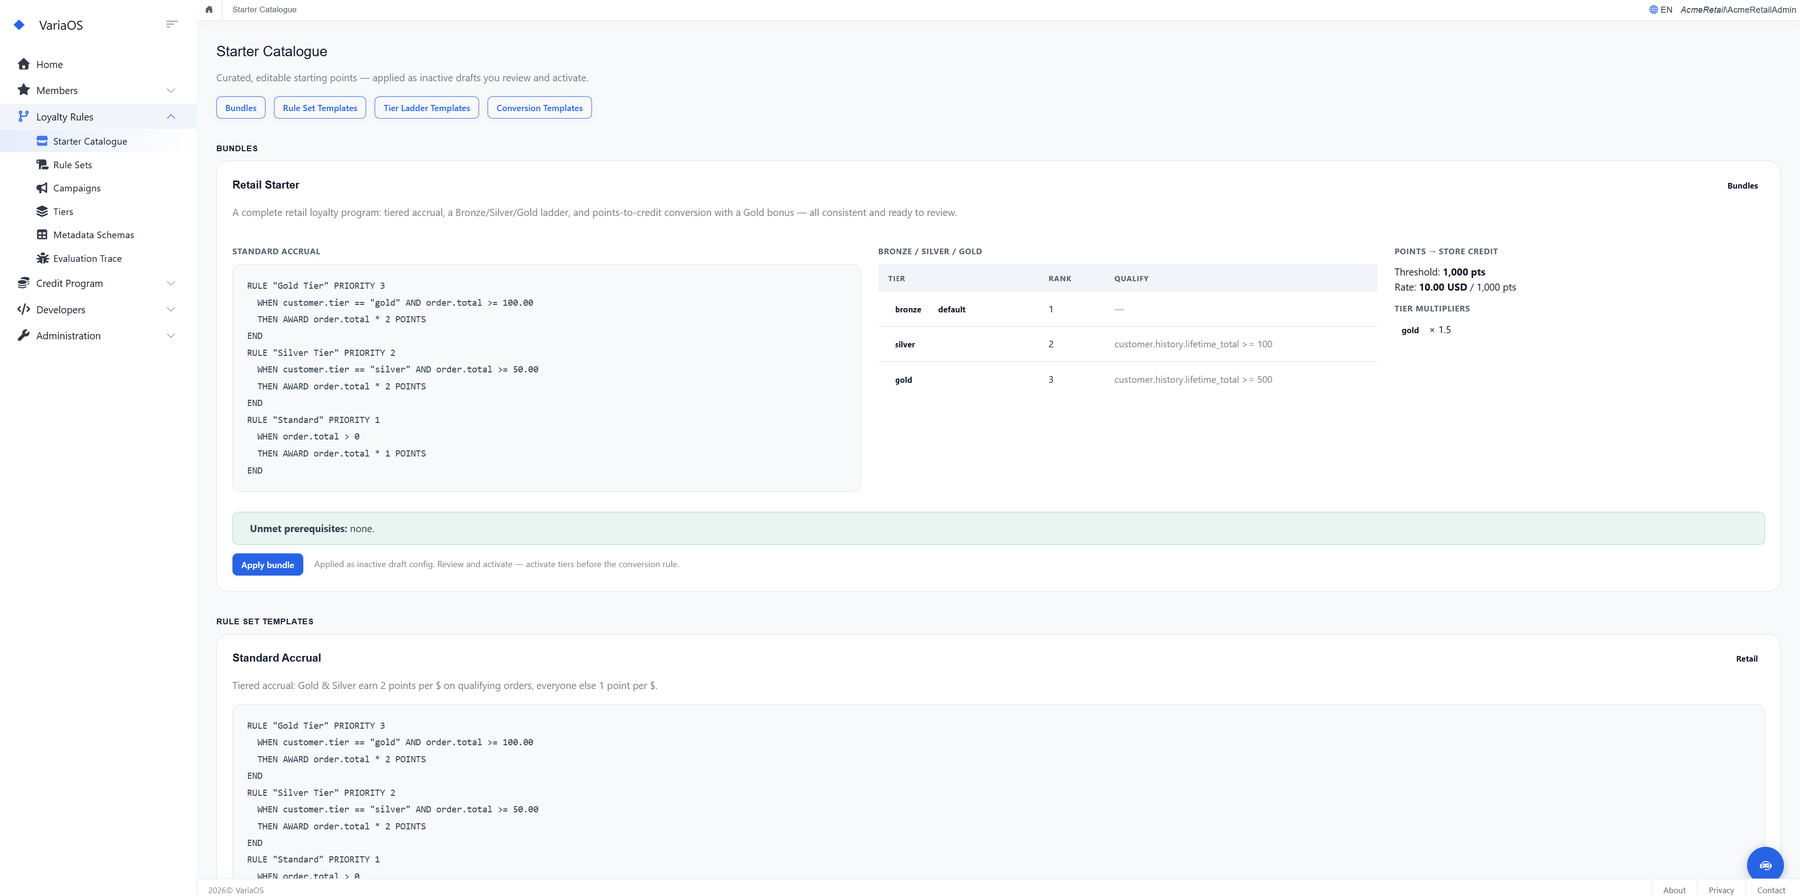Click the Home house icon in sidebar
The image size is (1800, 896).
tap(24, 64)
